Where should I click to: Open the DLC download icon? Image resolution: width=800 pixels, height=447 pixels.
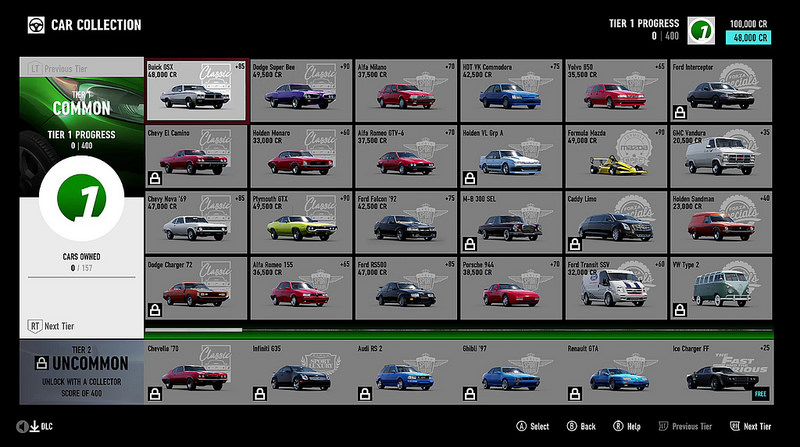[x=35, y=427]
